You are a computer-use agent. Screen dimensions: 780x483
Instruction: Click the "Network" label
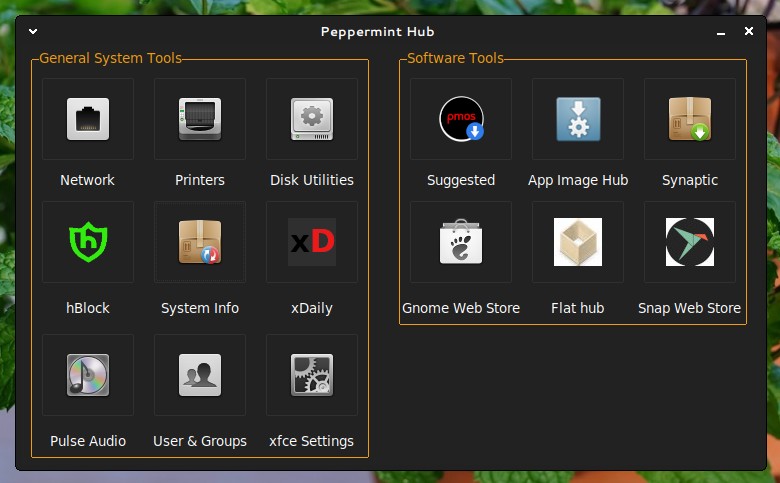coord(88,180)
